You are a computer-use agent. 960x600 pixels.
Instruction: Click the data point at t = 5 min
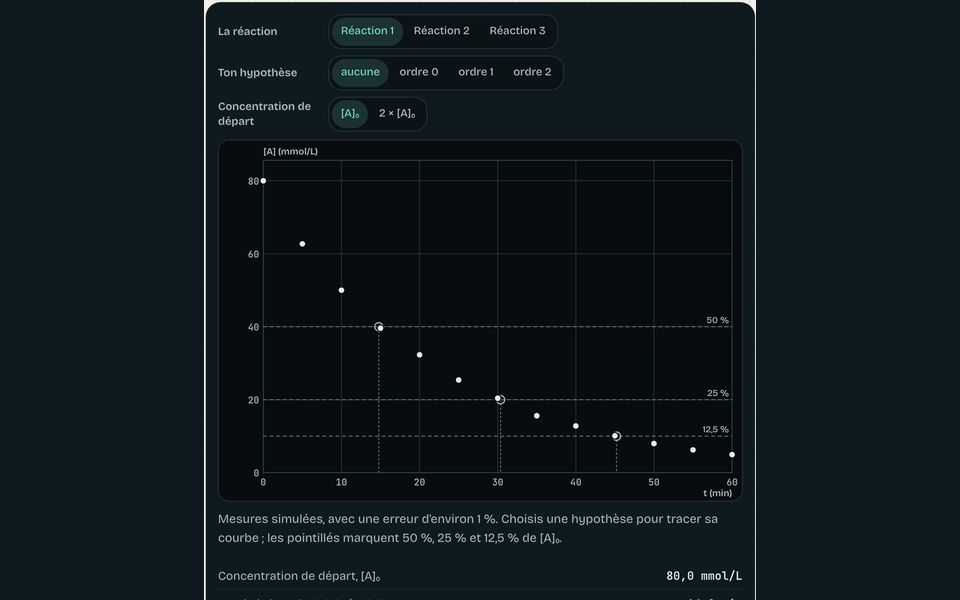(302, 244)
